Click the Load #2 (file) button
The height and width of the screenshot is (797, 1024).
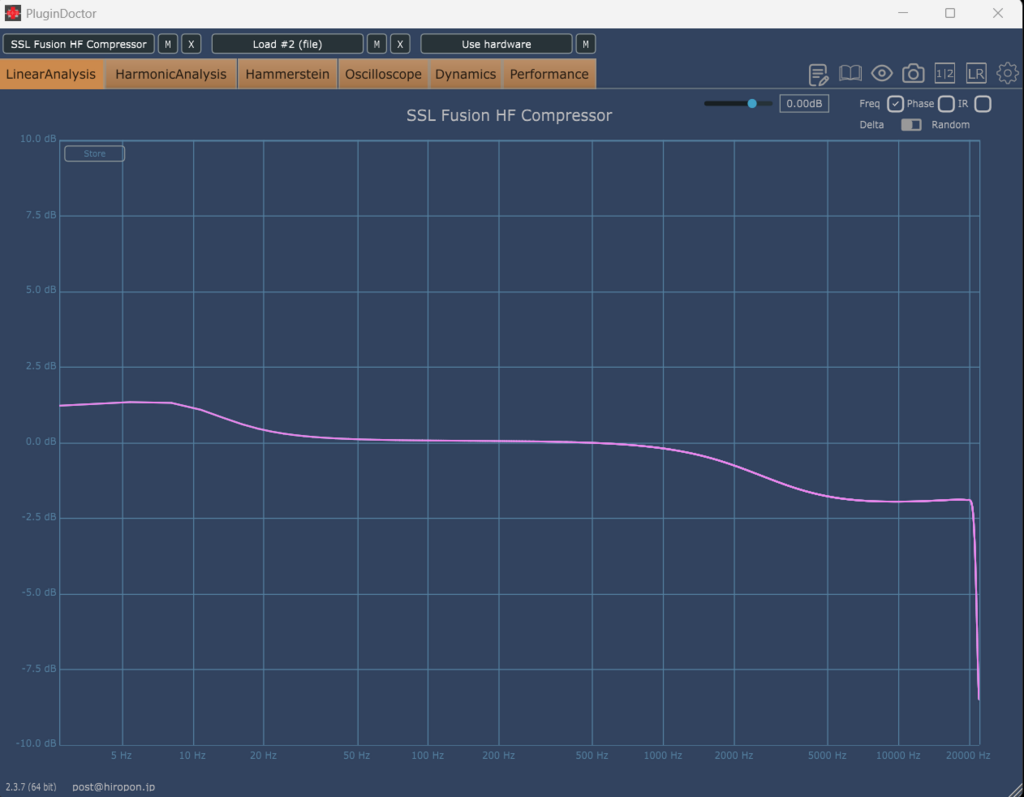(x=287, y=44)
